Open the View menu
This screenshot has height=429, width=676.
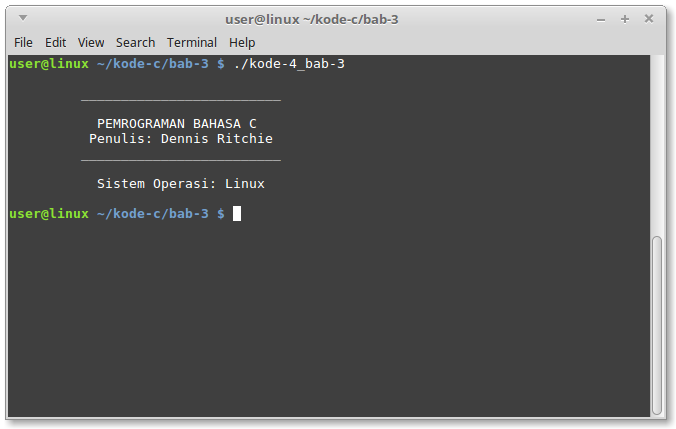[x=91, y=43]
